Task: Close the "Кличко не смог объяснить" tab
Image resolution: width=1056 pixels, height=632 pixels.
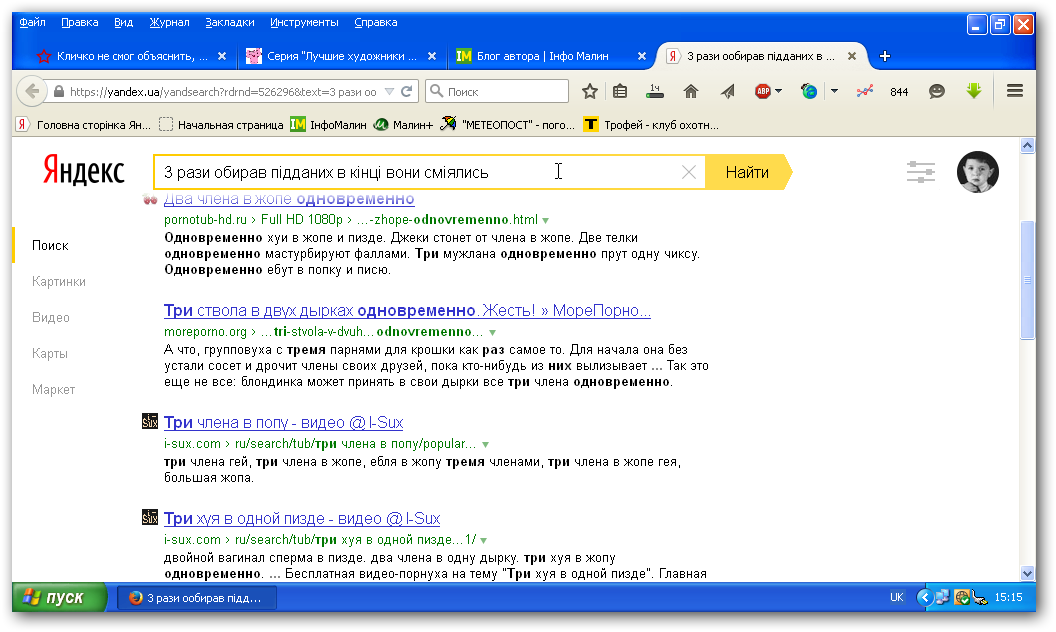Action: pos(222,56)
